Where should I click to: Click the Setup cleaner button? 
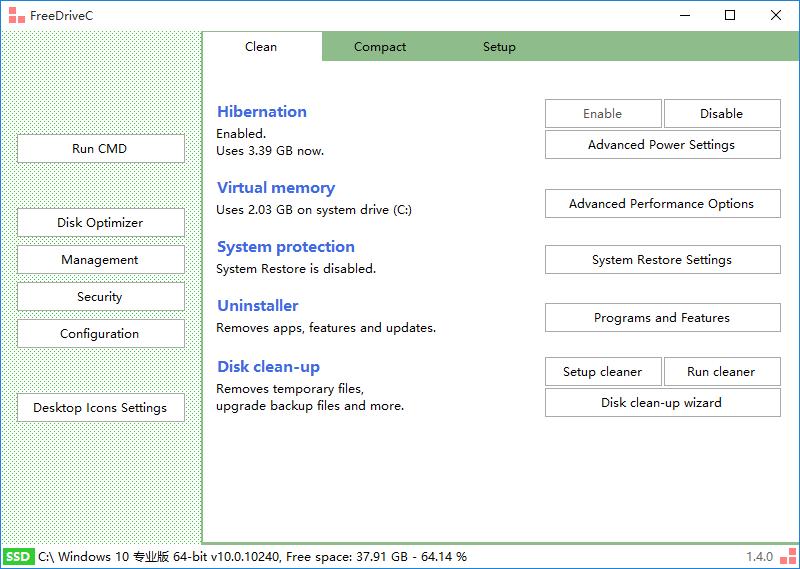pyautogui.click(x=603, y=372)
